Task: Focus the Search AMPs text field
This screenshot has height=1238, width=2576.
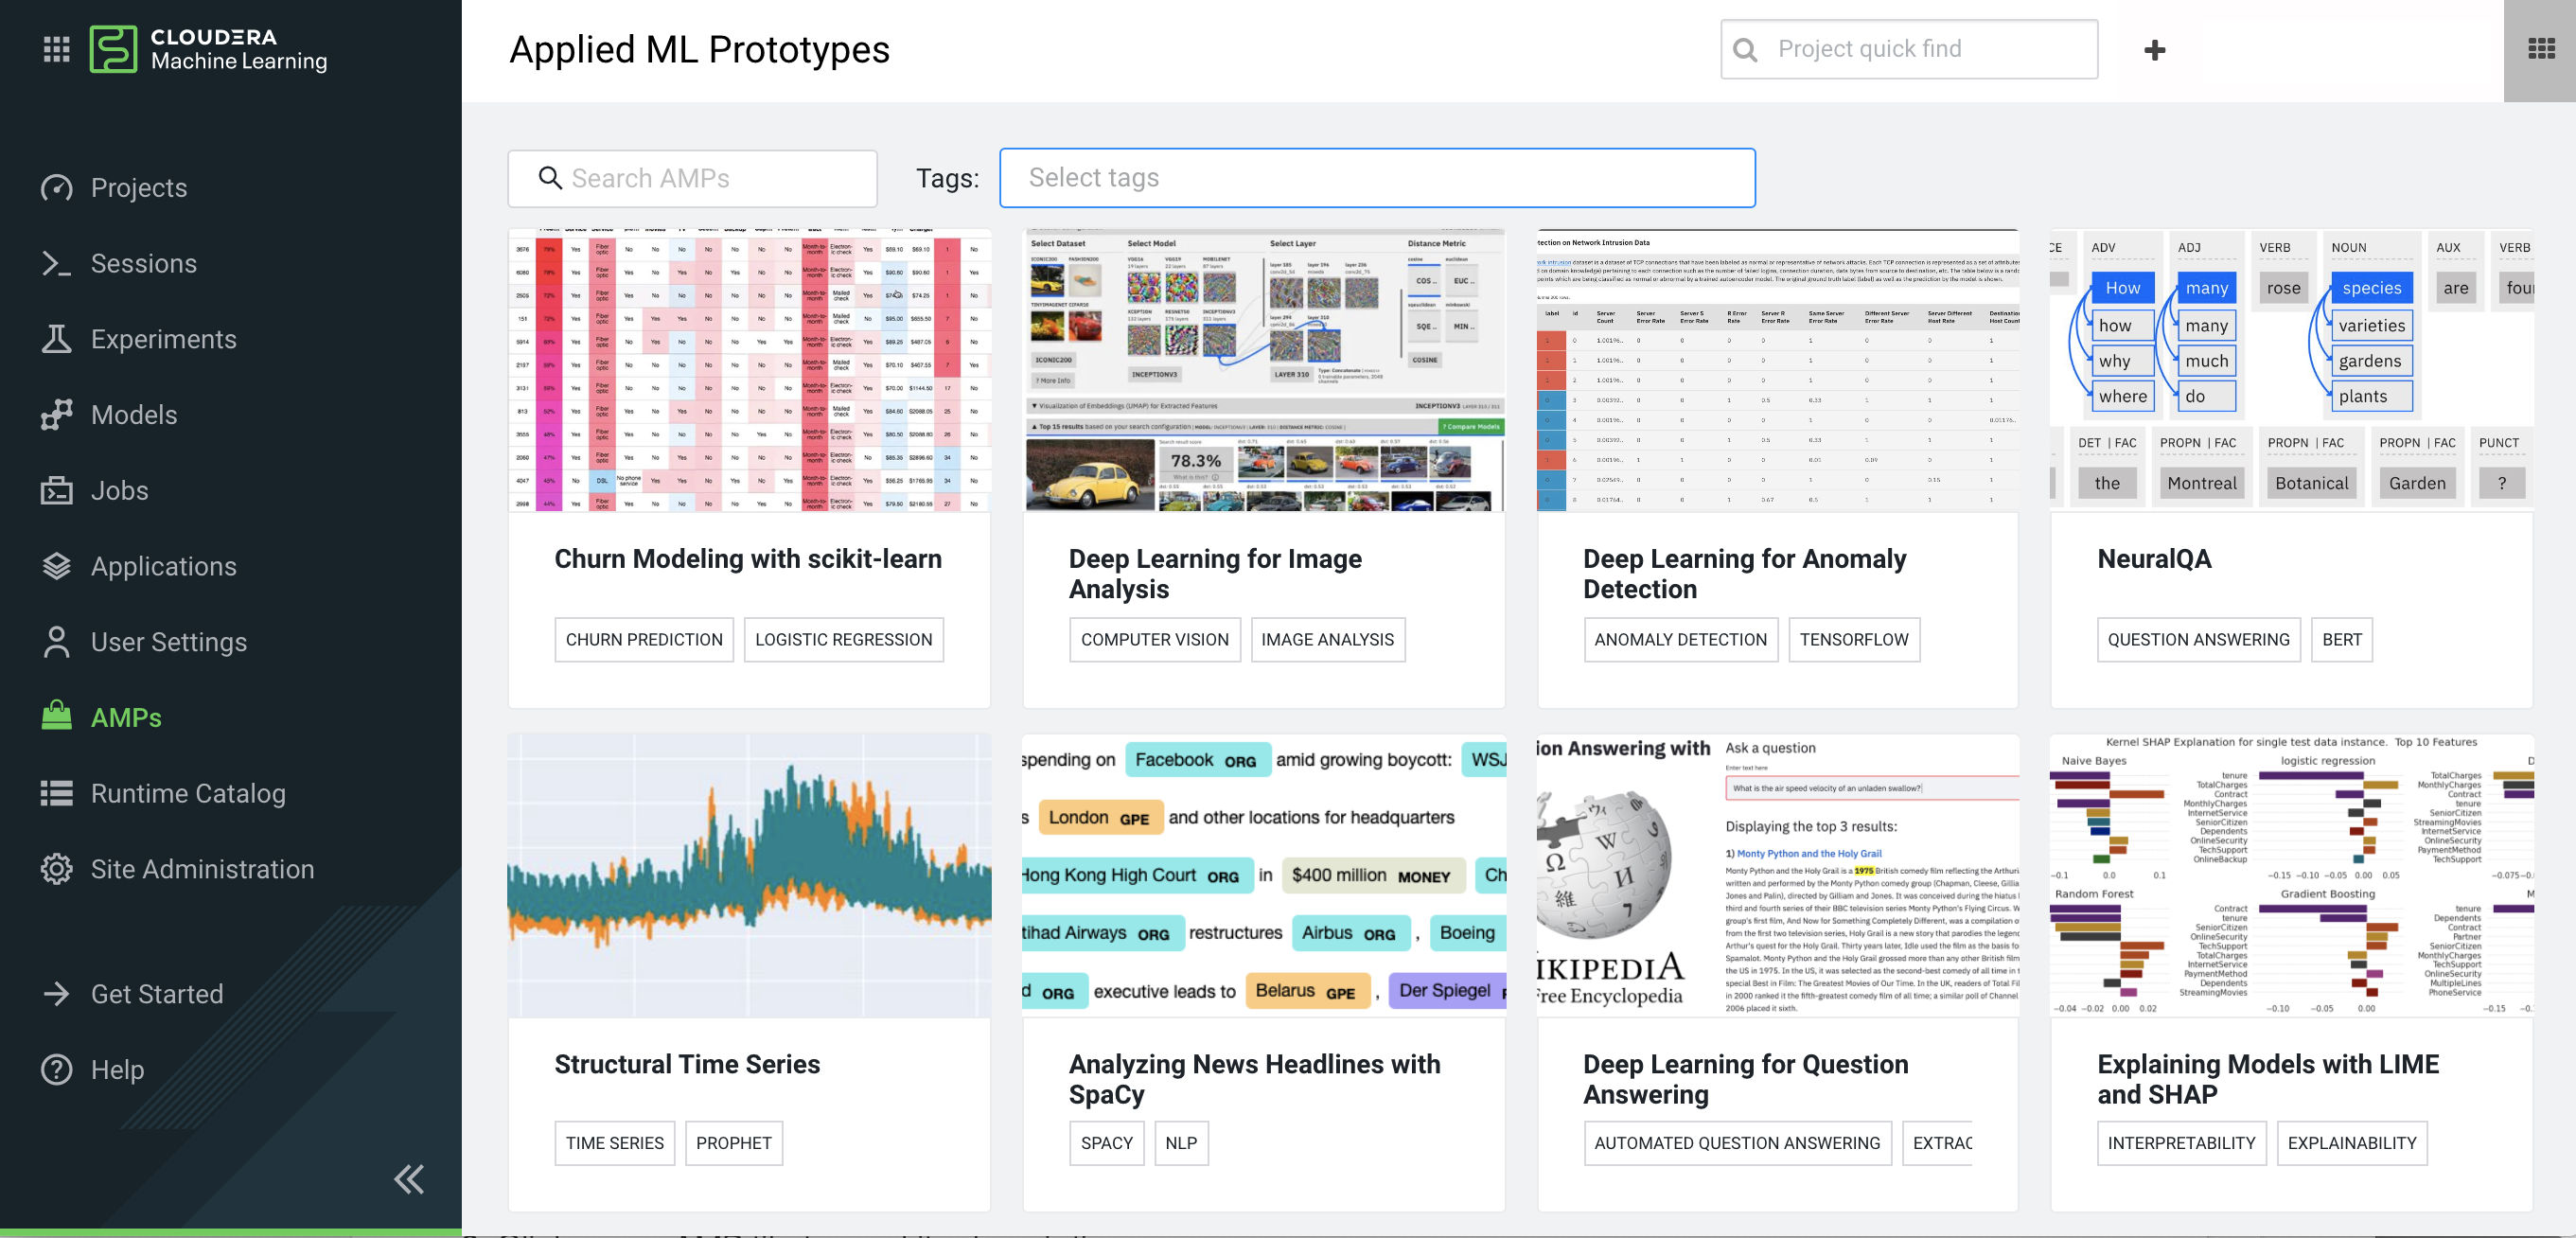Action: pyautogui.click(x=693, y=178)
